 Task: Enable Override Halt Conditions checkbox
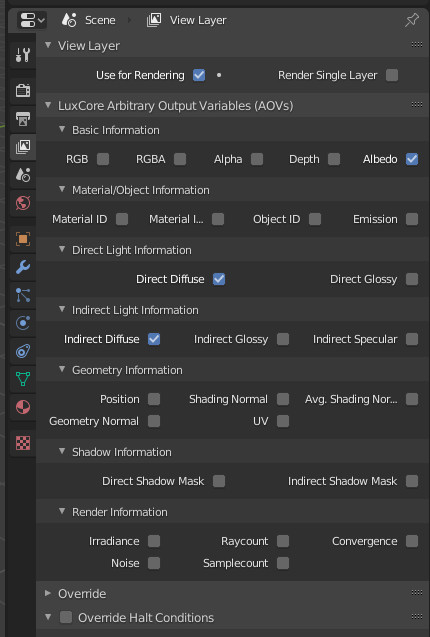click(66, 617)
